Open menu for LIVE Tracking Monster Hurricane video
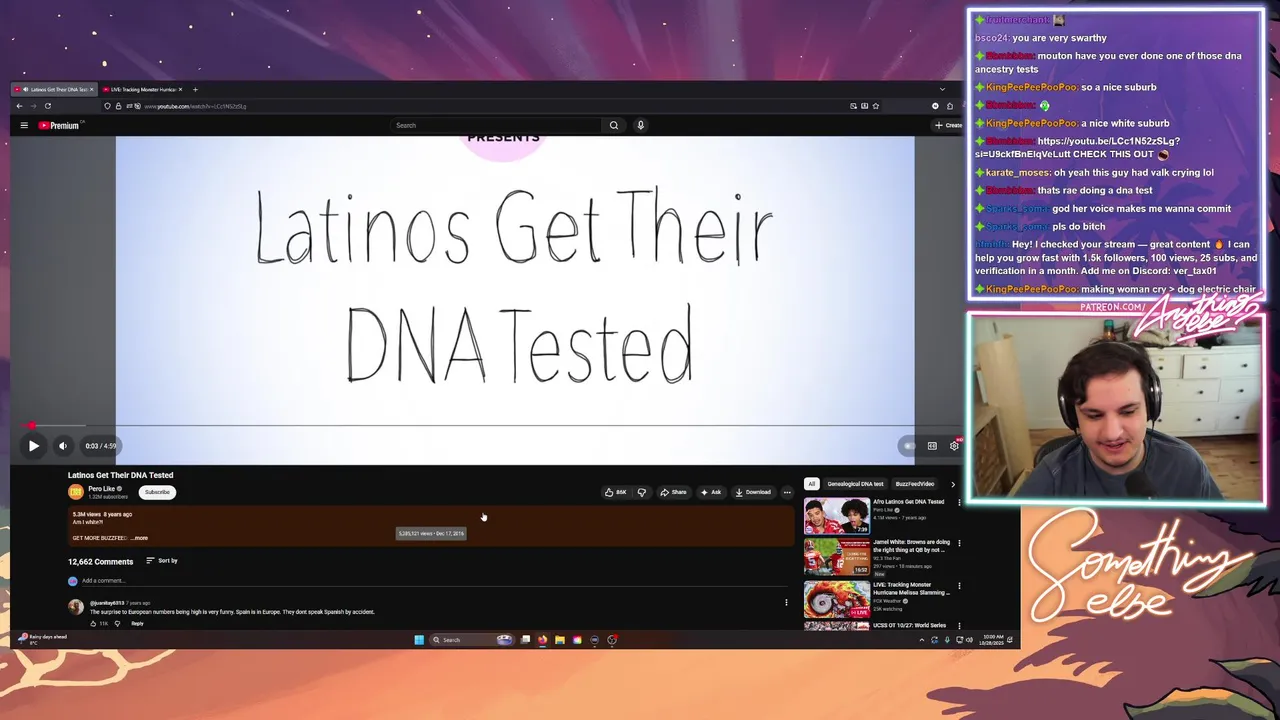Viewport: 1280px width, 720px height. [x=959, y=586]
